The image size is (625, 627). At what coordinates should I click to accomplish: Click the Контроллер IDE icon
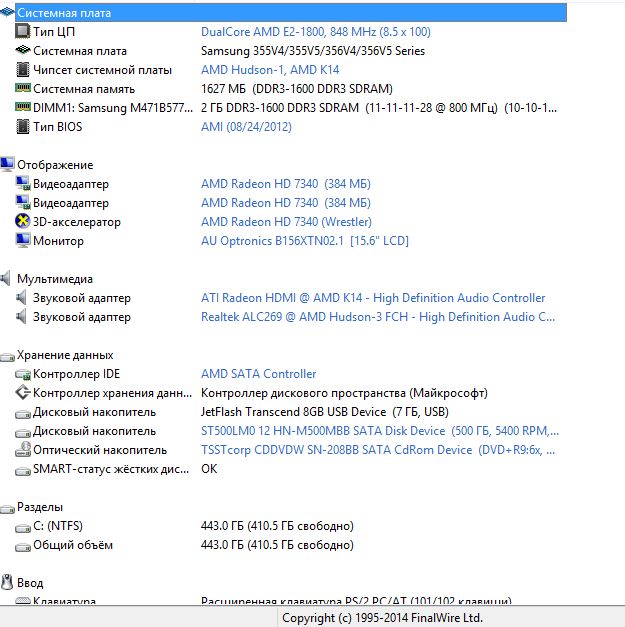pos(23,375)
